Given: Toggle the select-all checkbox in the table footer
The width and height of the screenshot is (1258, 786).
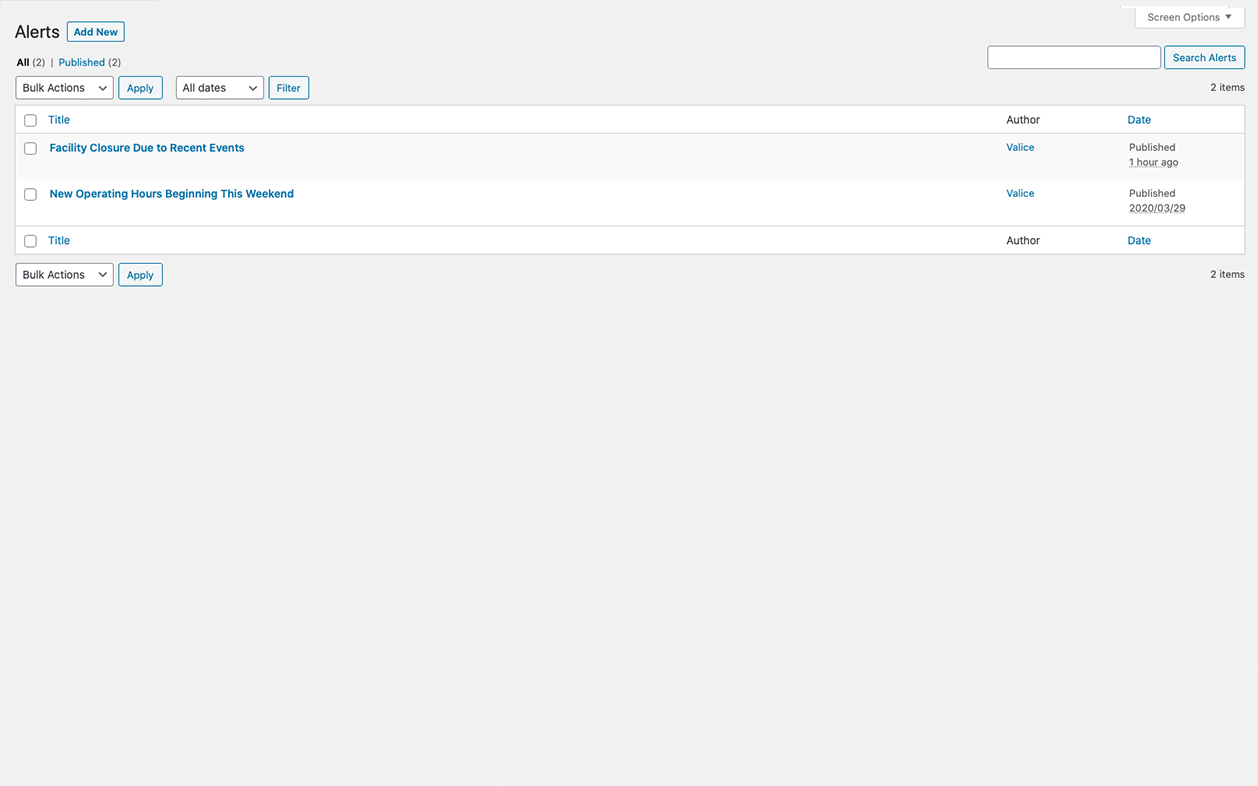Looking at the screenshot, I should [30, 241].
